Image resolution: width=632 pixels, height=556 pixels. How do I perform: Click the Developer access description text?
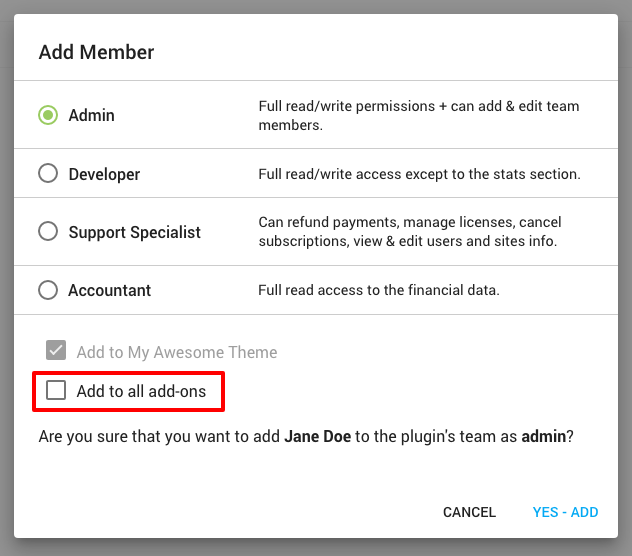[x=419, y=174]
